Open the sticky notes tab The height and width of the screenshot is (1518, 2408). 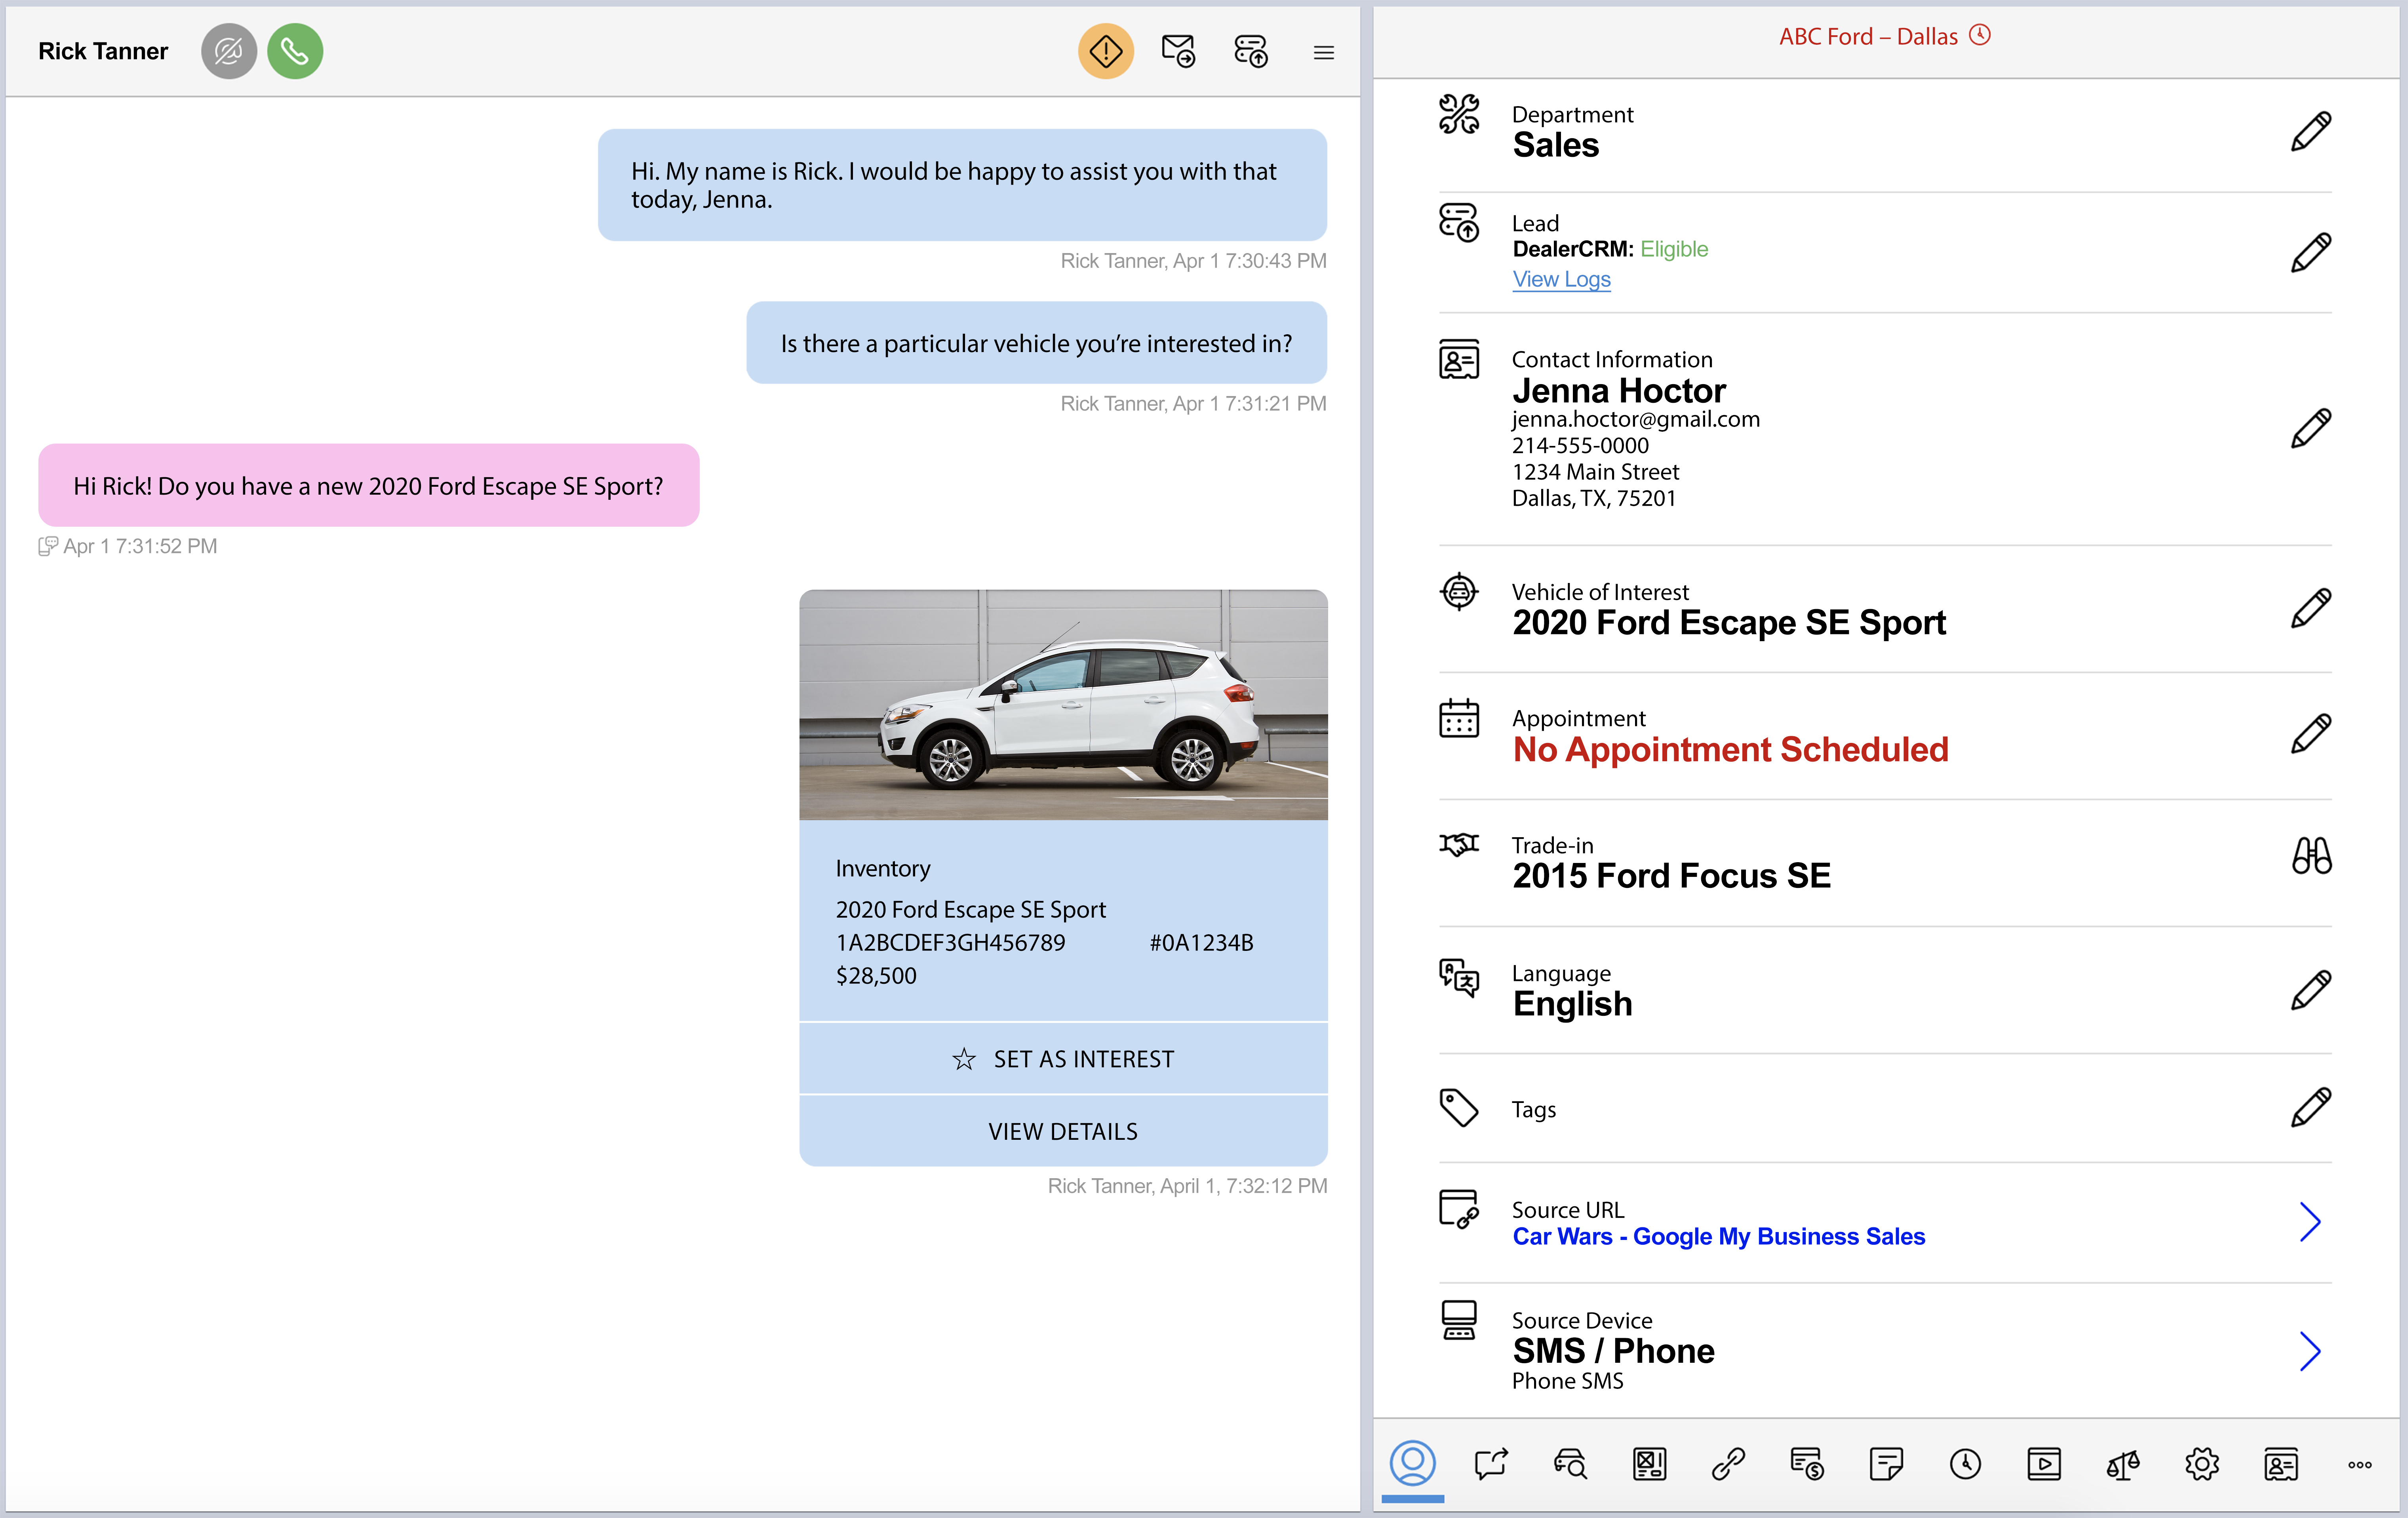1886,1464
